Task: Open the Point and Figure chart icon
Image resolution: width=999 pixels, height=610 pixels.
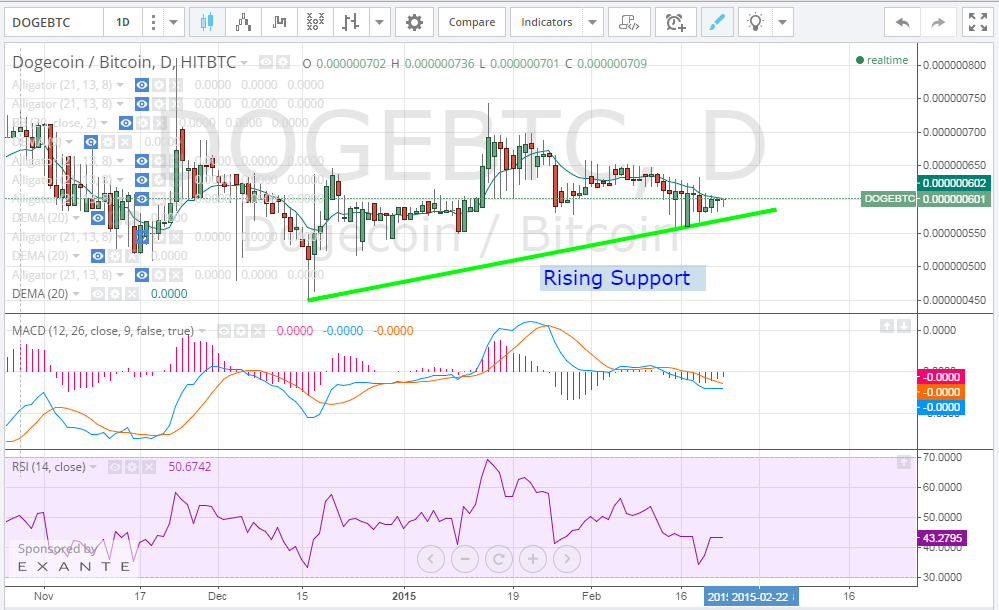Action: coord(315,21)
